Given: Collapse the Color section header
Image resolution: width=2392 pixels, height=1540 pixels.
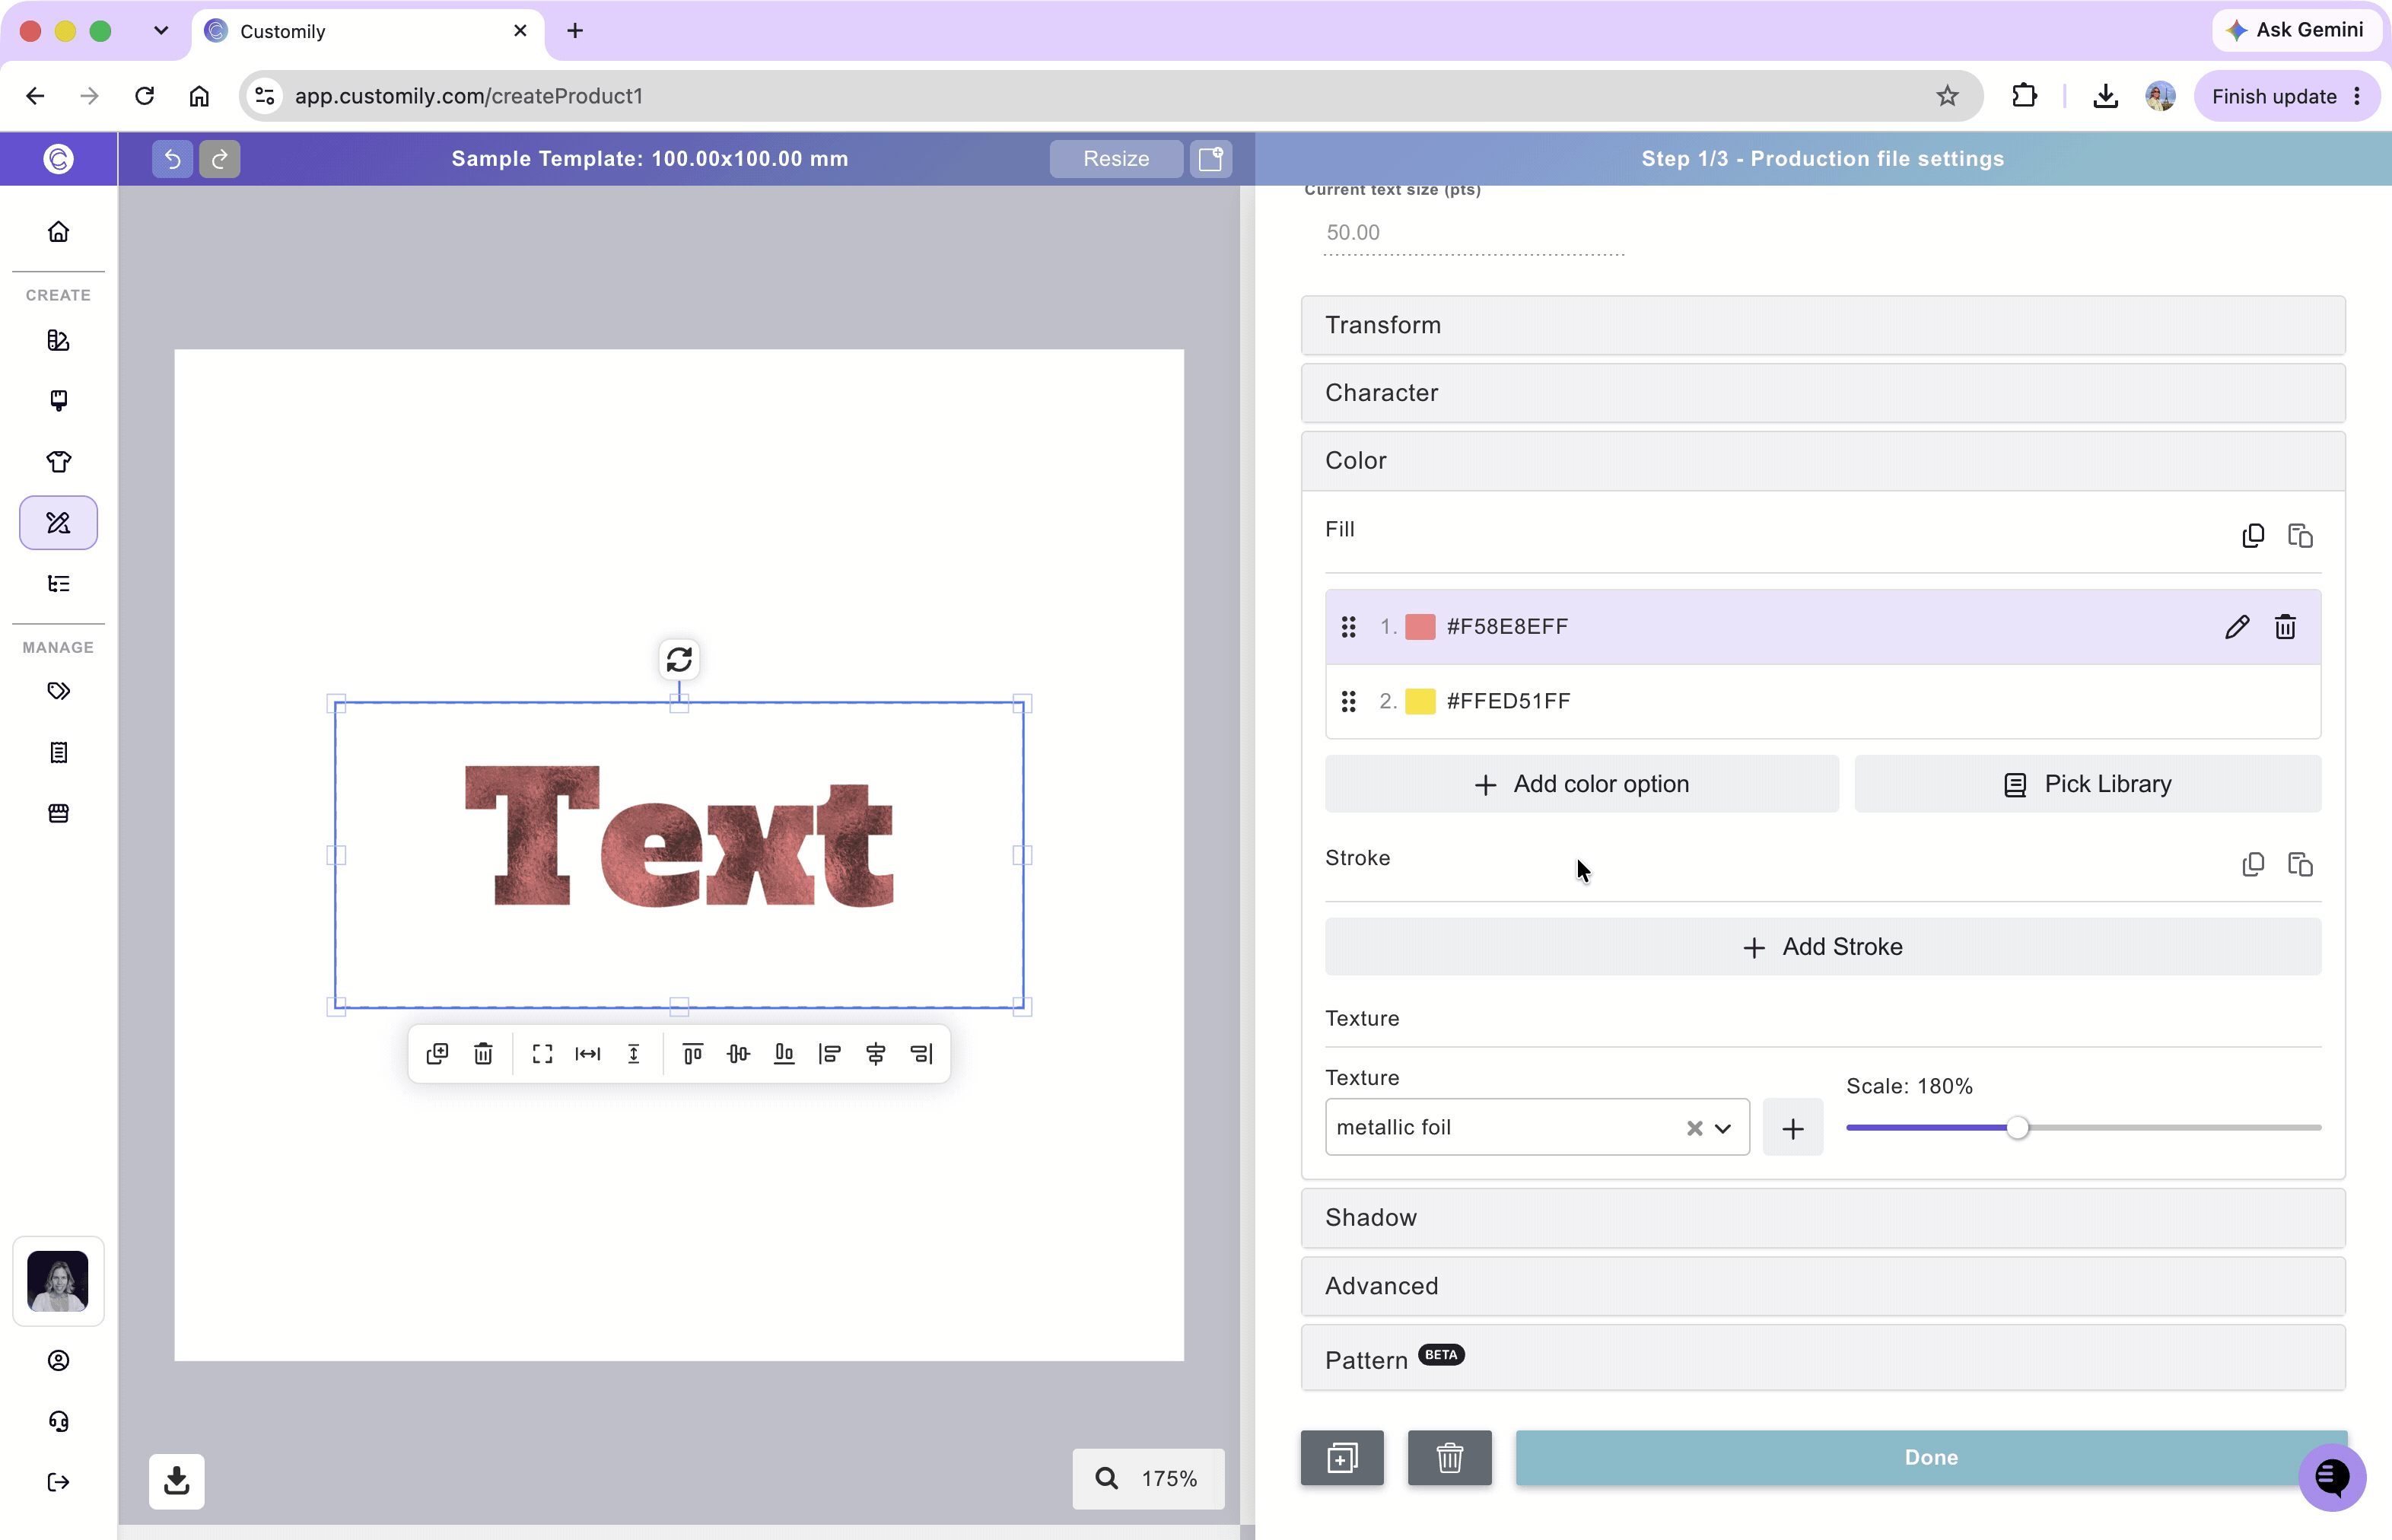Looking at the screenshot, I should [x=1822, y=461].
